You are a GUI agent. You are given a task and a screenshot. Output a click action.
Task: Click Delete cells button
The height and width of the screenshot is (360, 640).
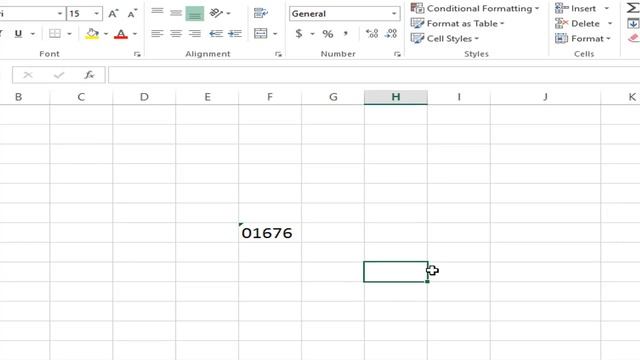click(x=578, y=24)
